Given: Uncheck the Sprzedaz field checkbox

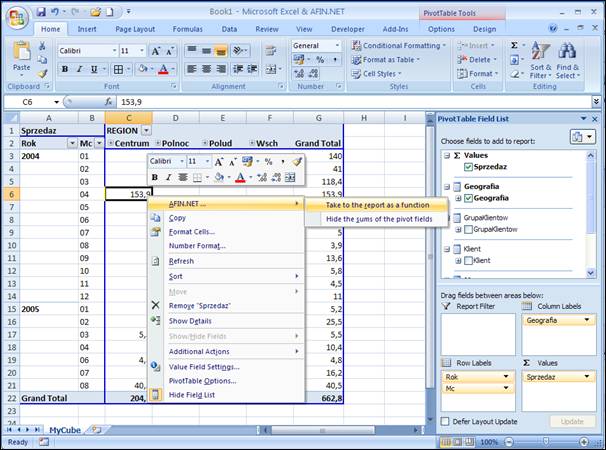Looking at the screenshot, I should 468,167.
